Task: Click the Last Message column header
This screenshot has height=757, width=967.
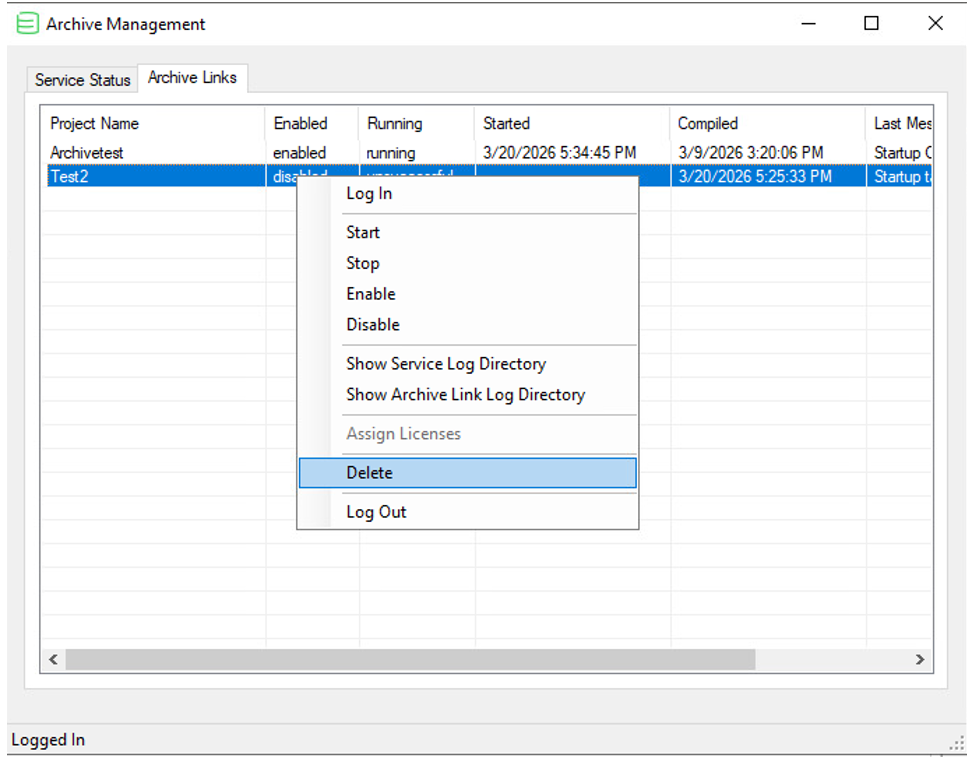Action: pyautogui.click(x=899, y=123)
